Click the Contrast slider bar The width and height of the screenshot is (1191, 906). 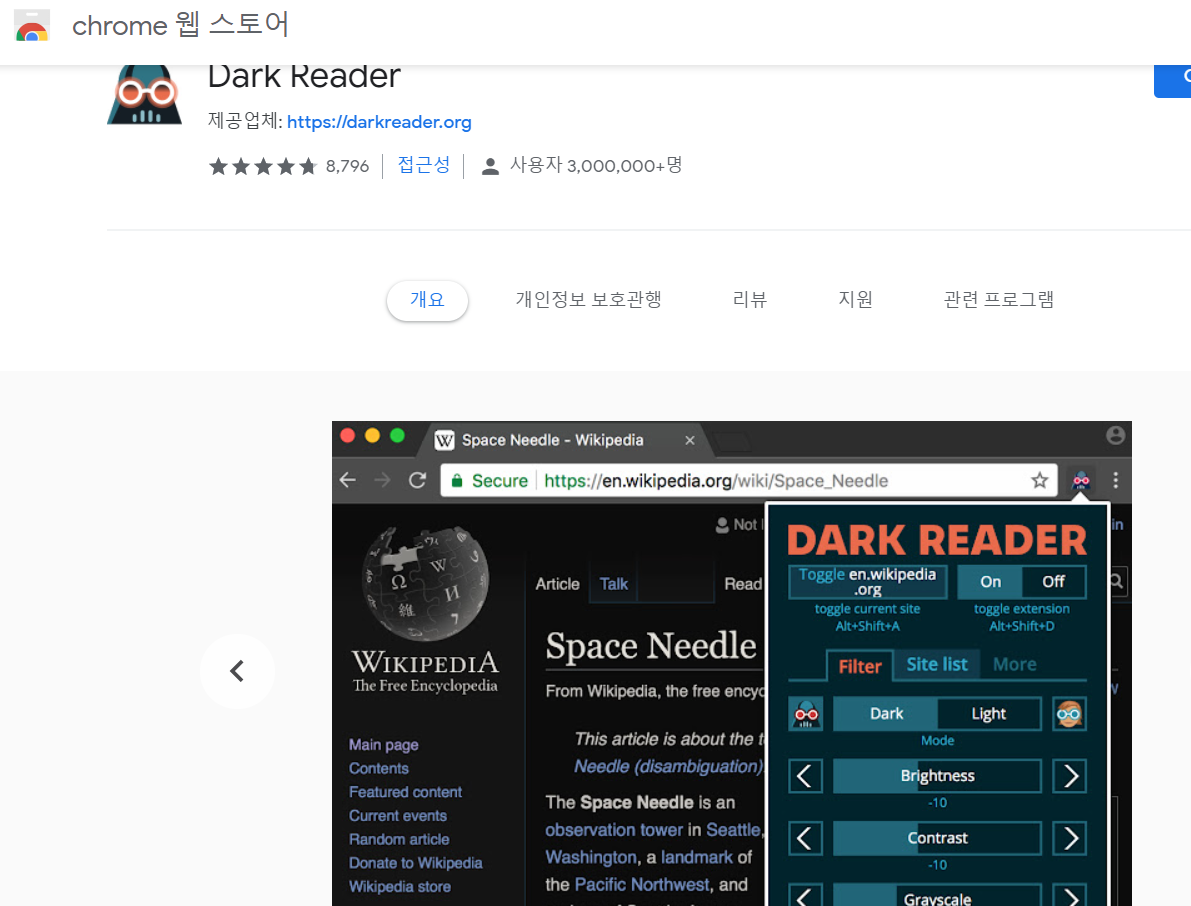937,838
